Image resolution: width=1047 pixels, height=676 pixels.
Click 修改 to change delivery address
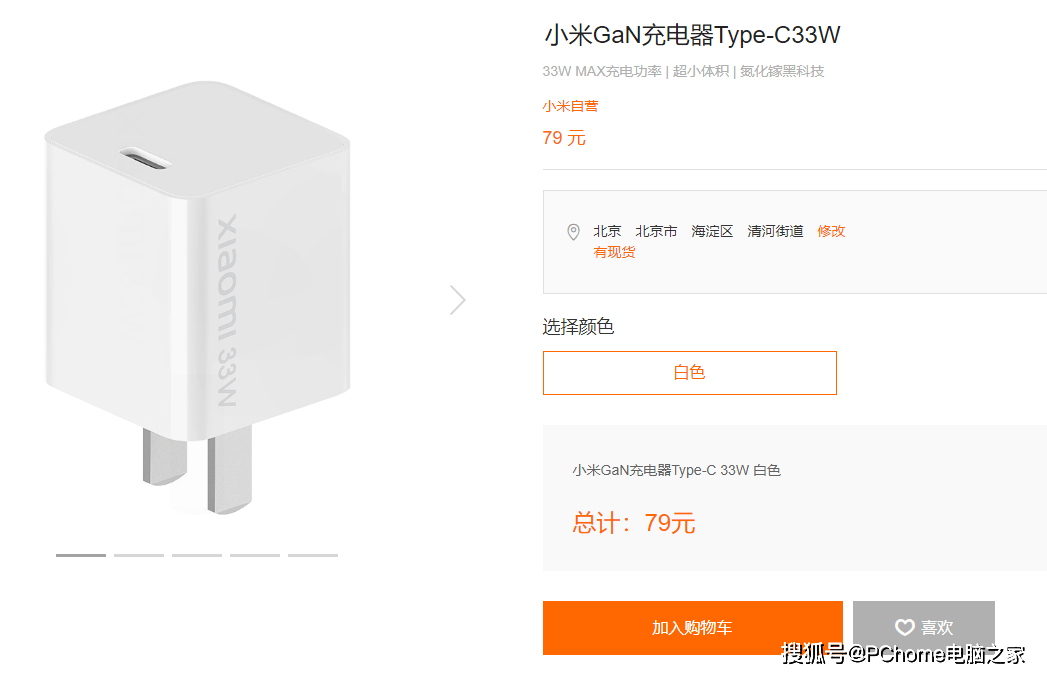click(x=831, y=231)
